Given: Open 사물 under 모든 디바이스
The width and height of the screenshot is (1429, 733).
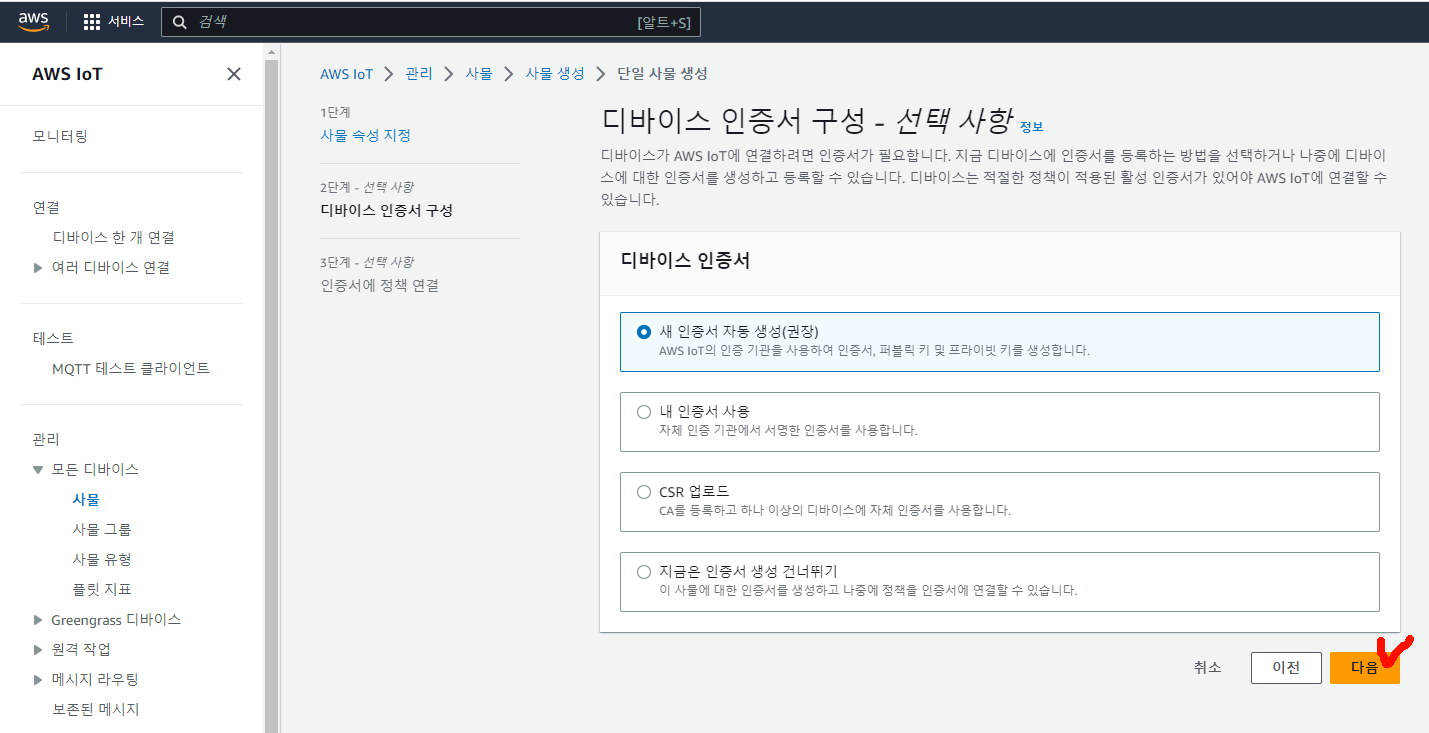Looking at the screenshot, I should 86,499.
